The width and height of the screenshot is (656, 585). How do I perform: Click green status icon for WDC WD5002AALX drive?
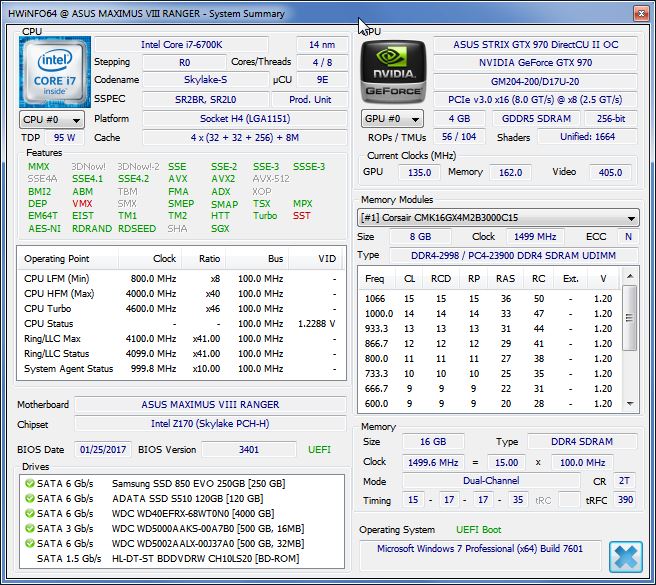tap(30, 543)
